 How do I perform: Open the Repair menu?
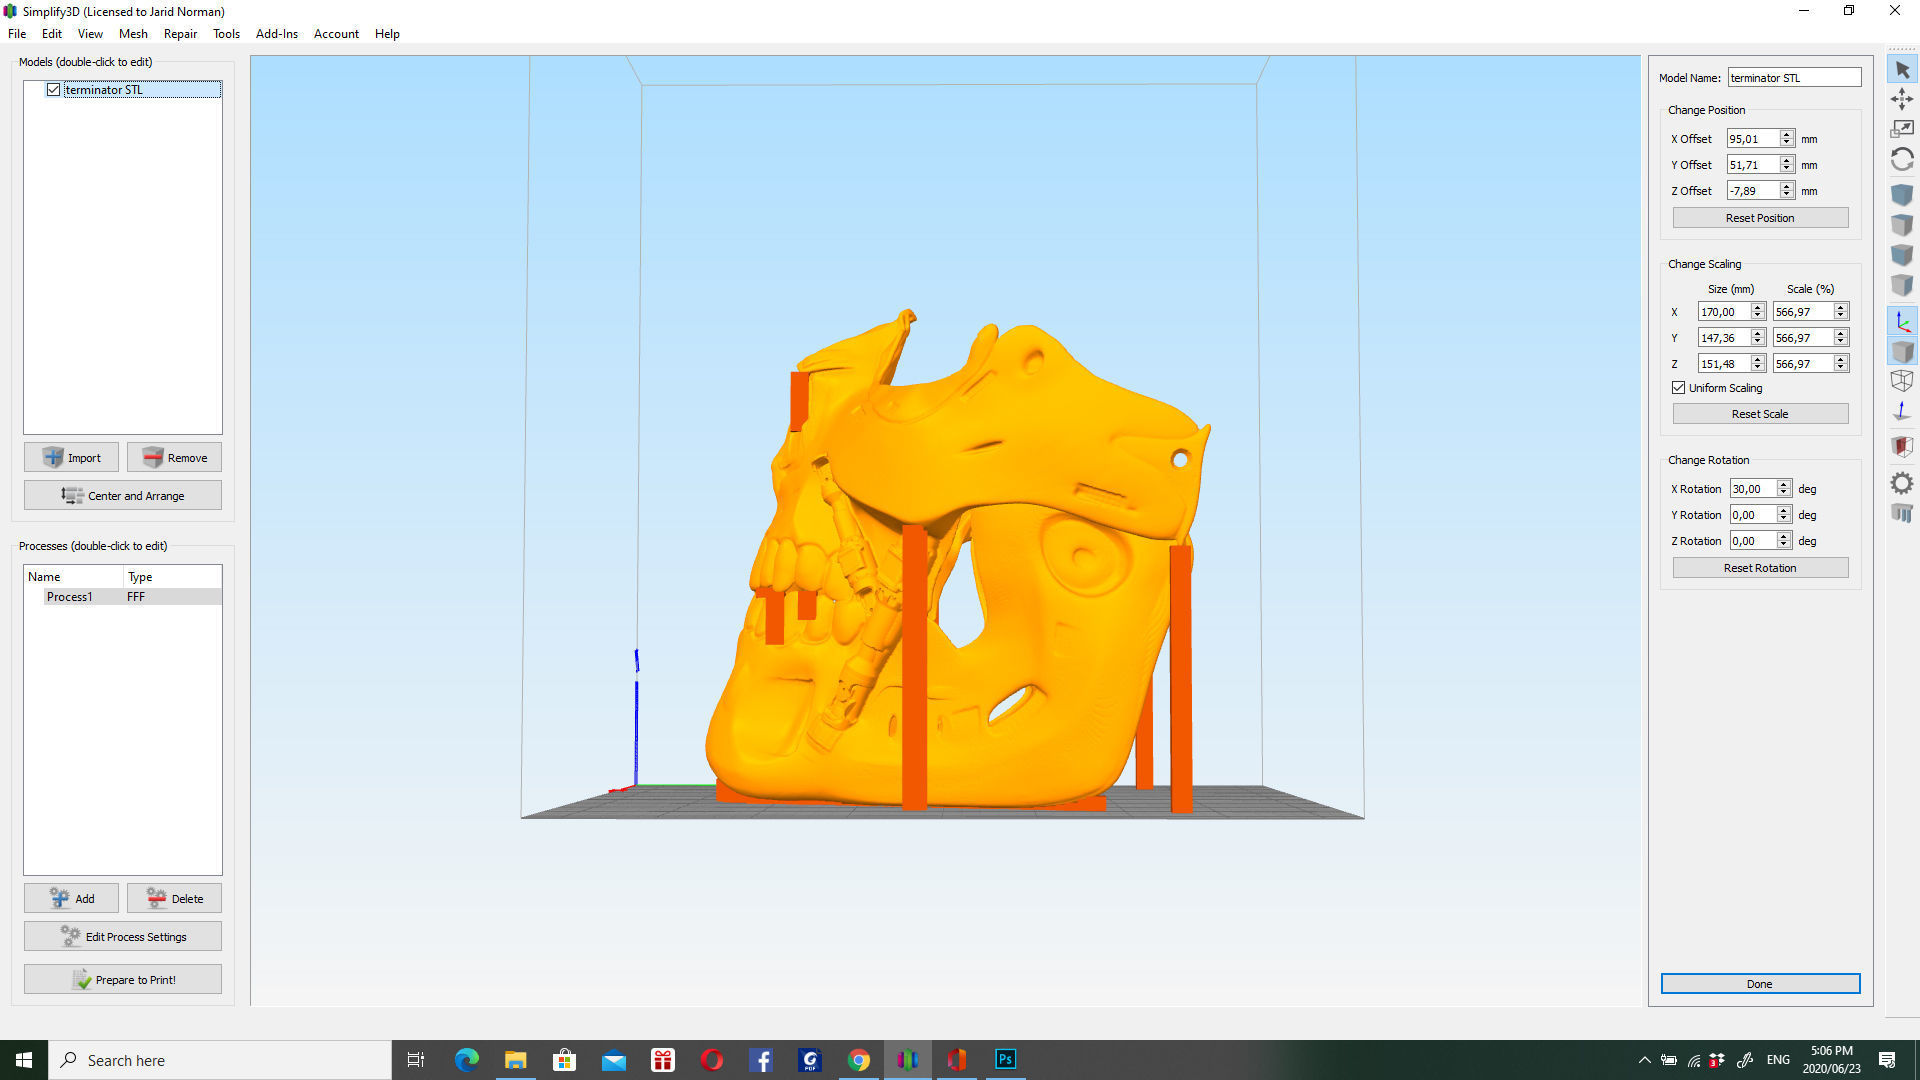point(180,34)
